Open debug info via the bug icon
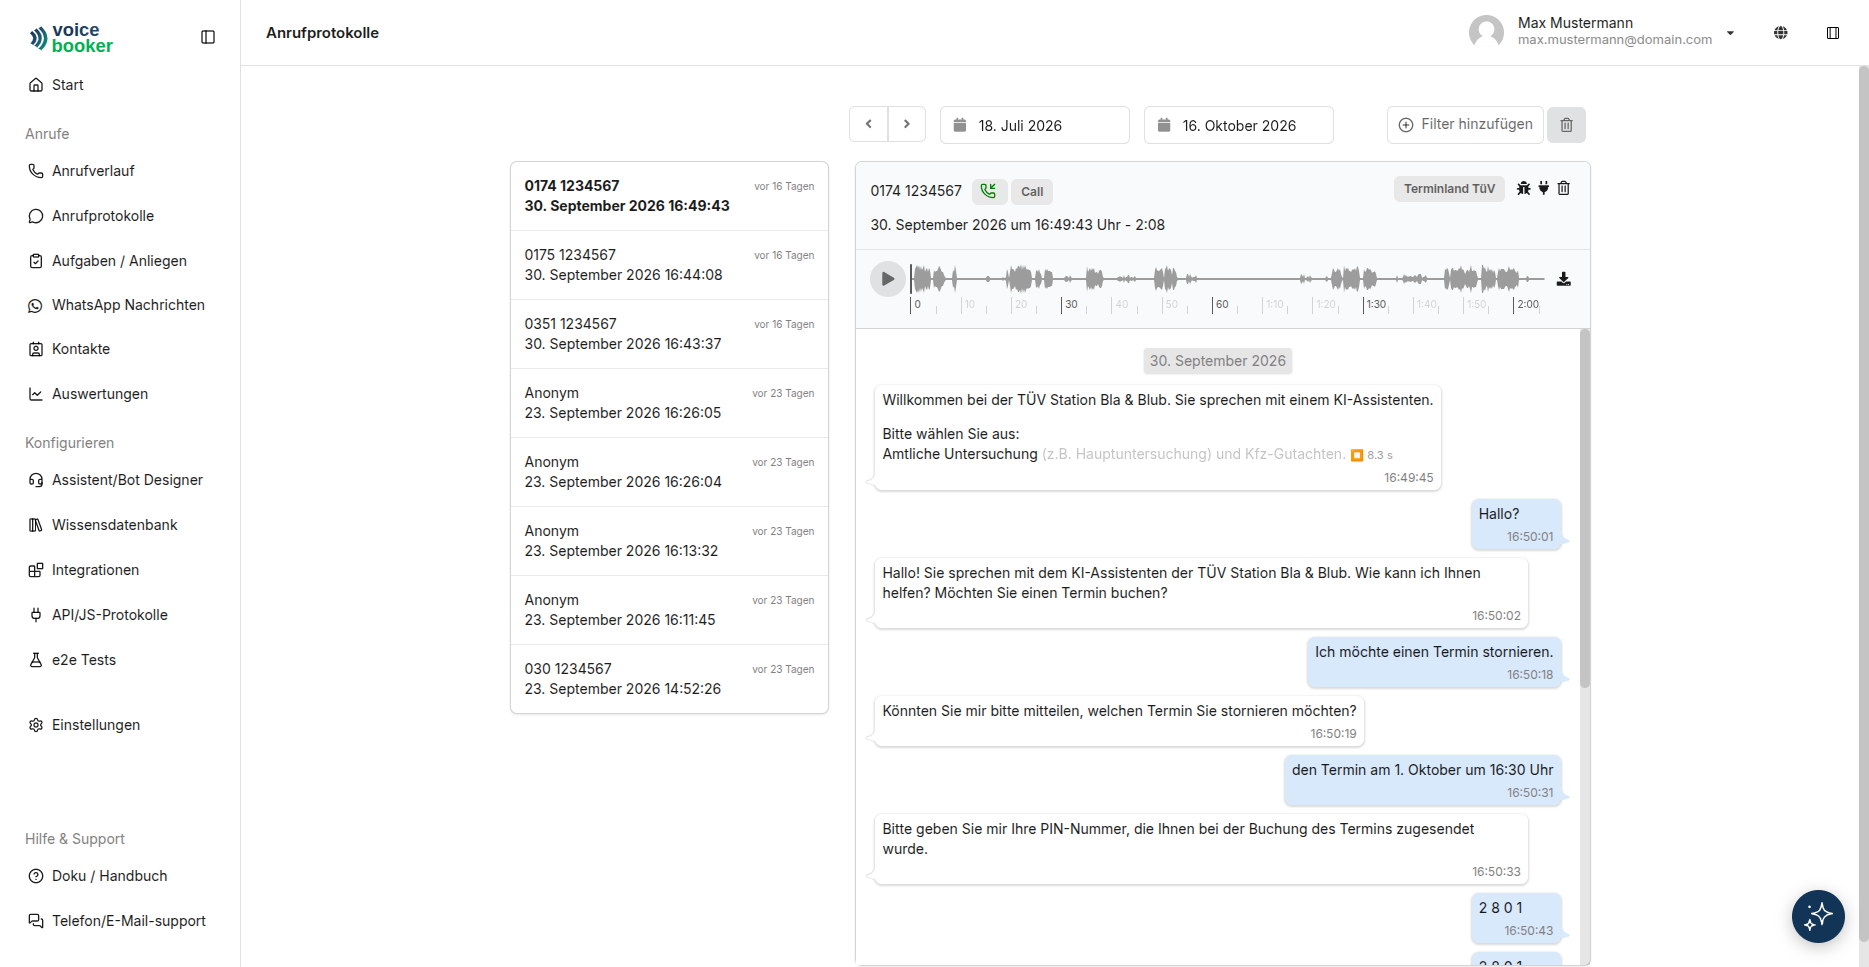This screenshot has height=967, width=1869. click(x=1523, y=188)
